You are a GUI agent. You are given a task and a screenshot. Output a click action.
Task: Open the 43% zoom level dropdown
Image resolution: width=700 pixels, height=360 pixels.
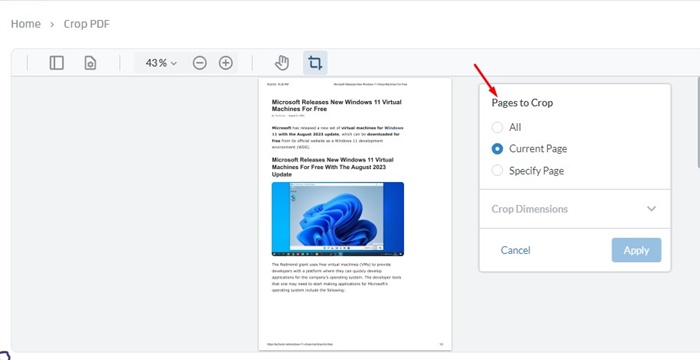(161, 63)
